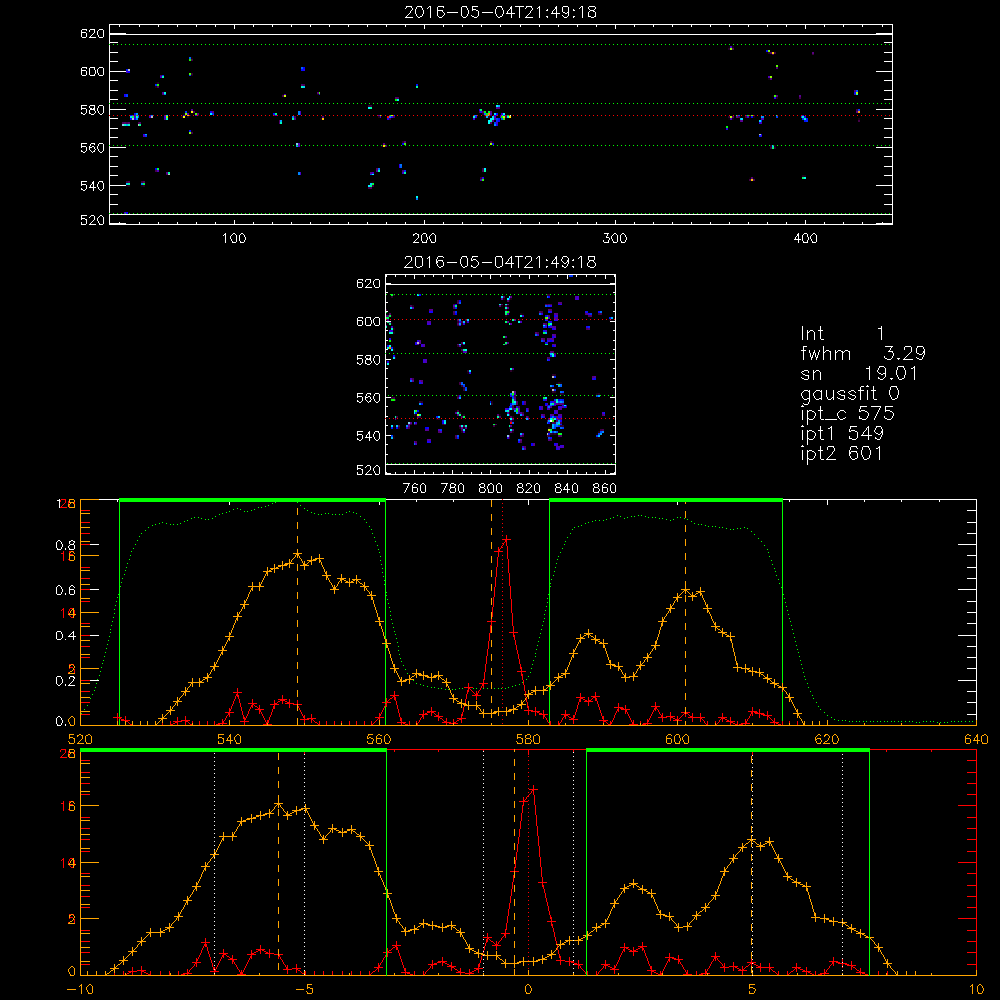Click the timestamp title above the wide top image
The width and height of the screenshot is (1000, 1000).
(500, 12)
